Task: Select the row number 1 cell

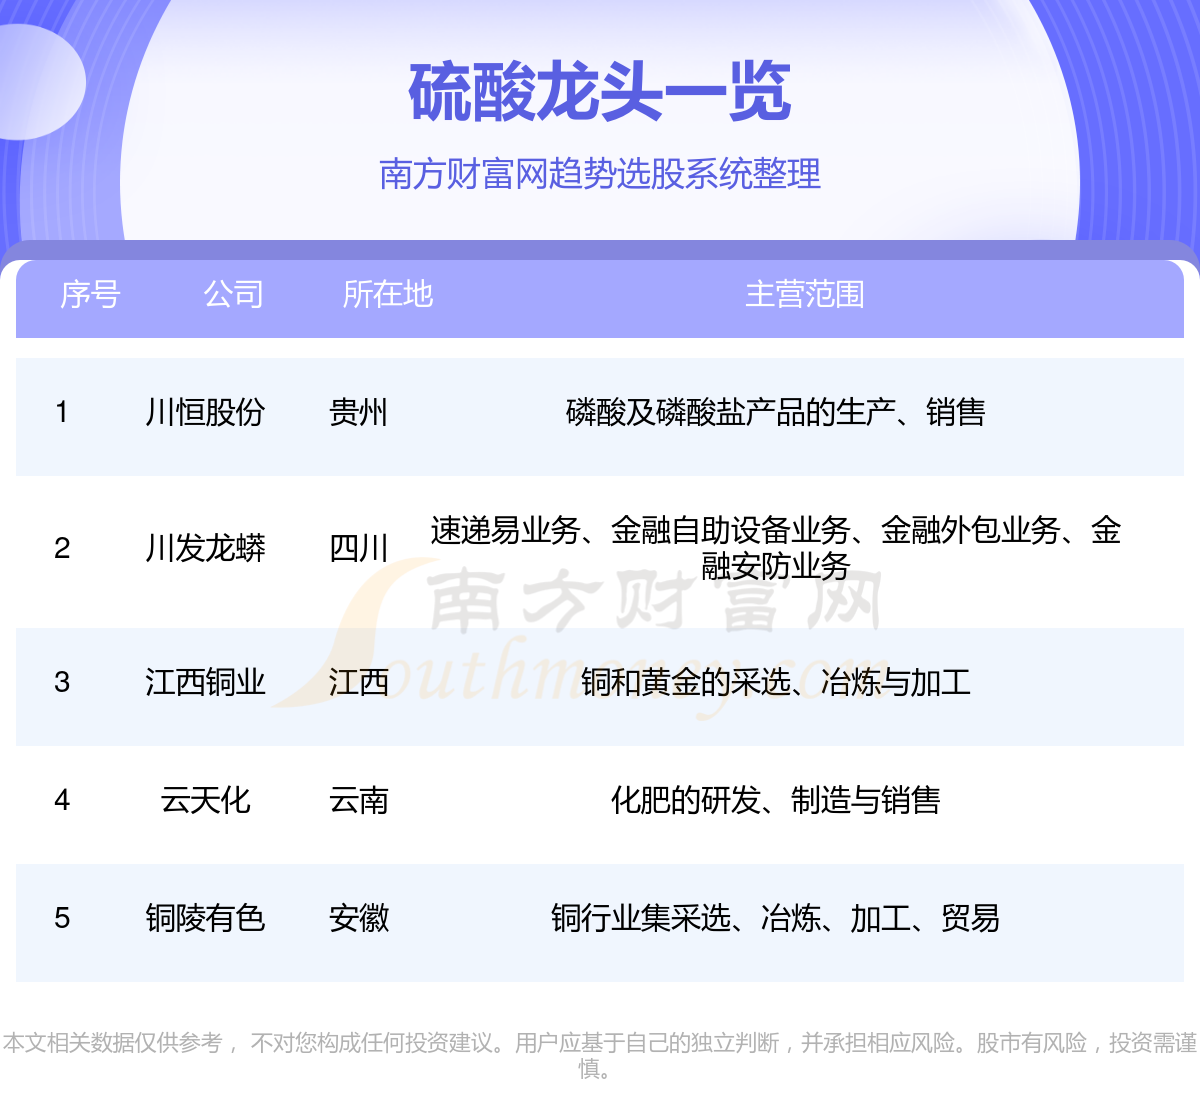Action: (62, 412)
